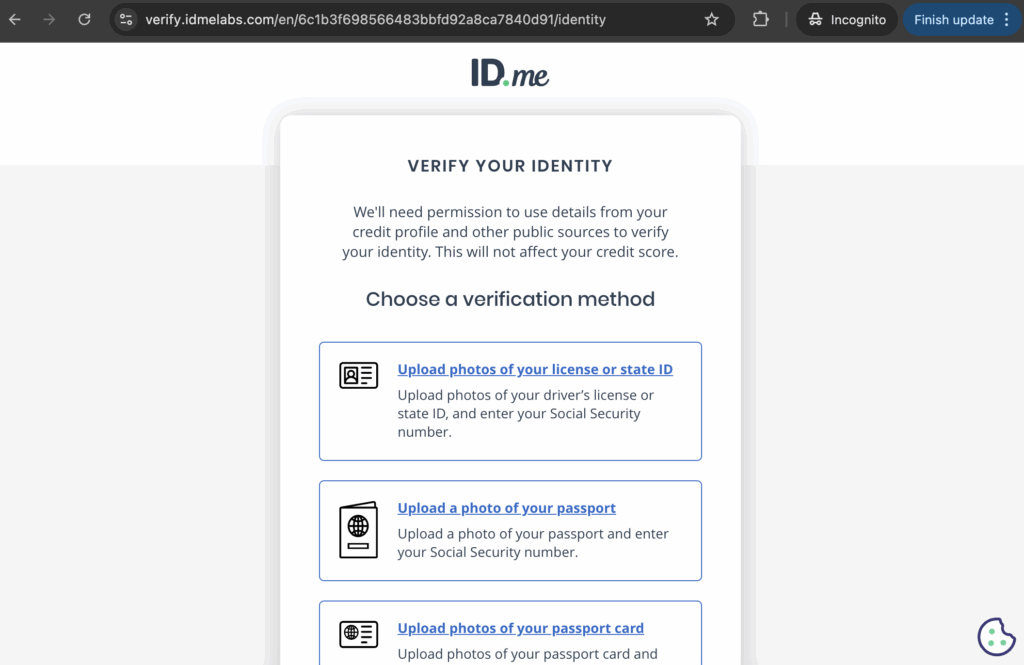The height and width of the screenshot is (665, 1024).
Task: Open the Chrome three-dot menu
Action: coord(1006,20)
